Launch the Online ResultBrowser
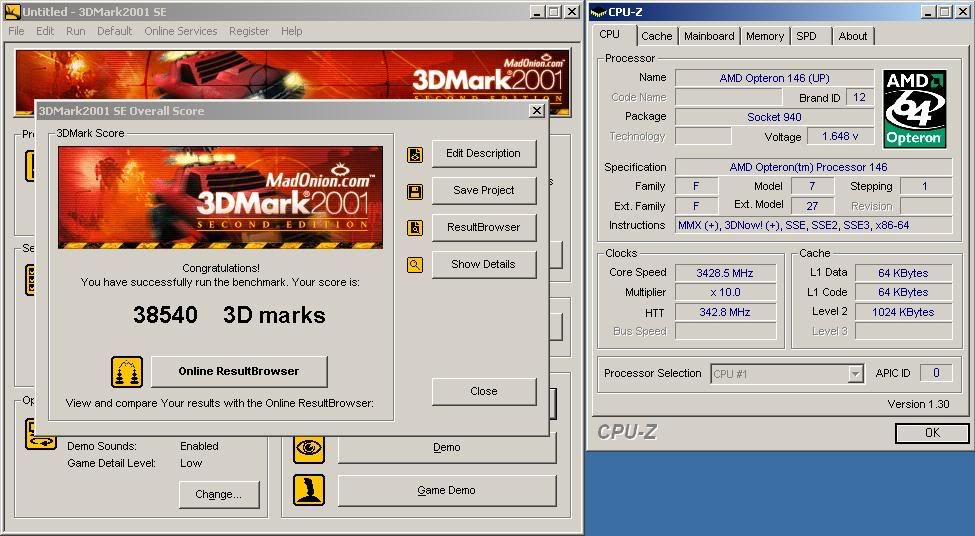 coord(239,371)
